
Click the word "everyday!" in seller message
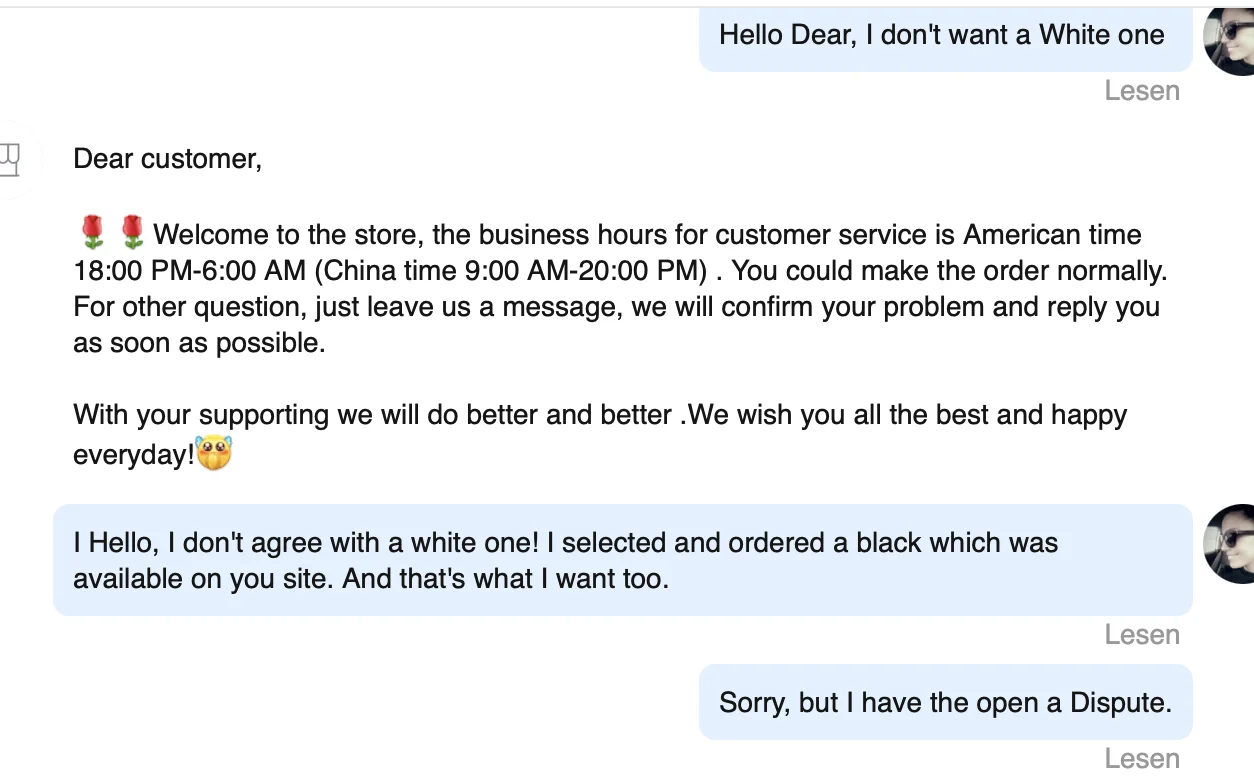click(133, 455)
